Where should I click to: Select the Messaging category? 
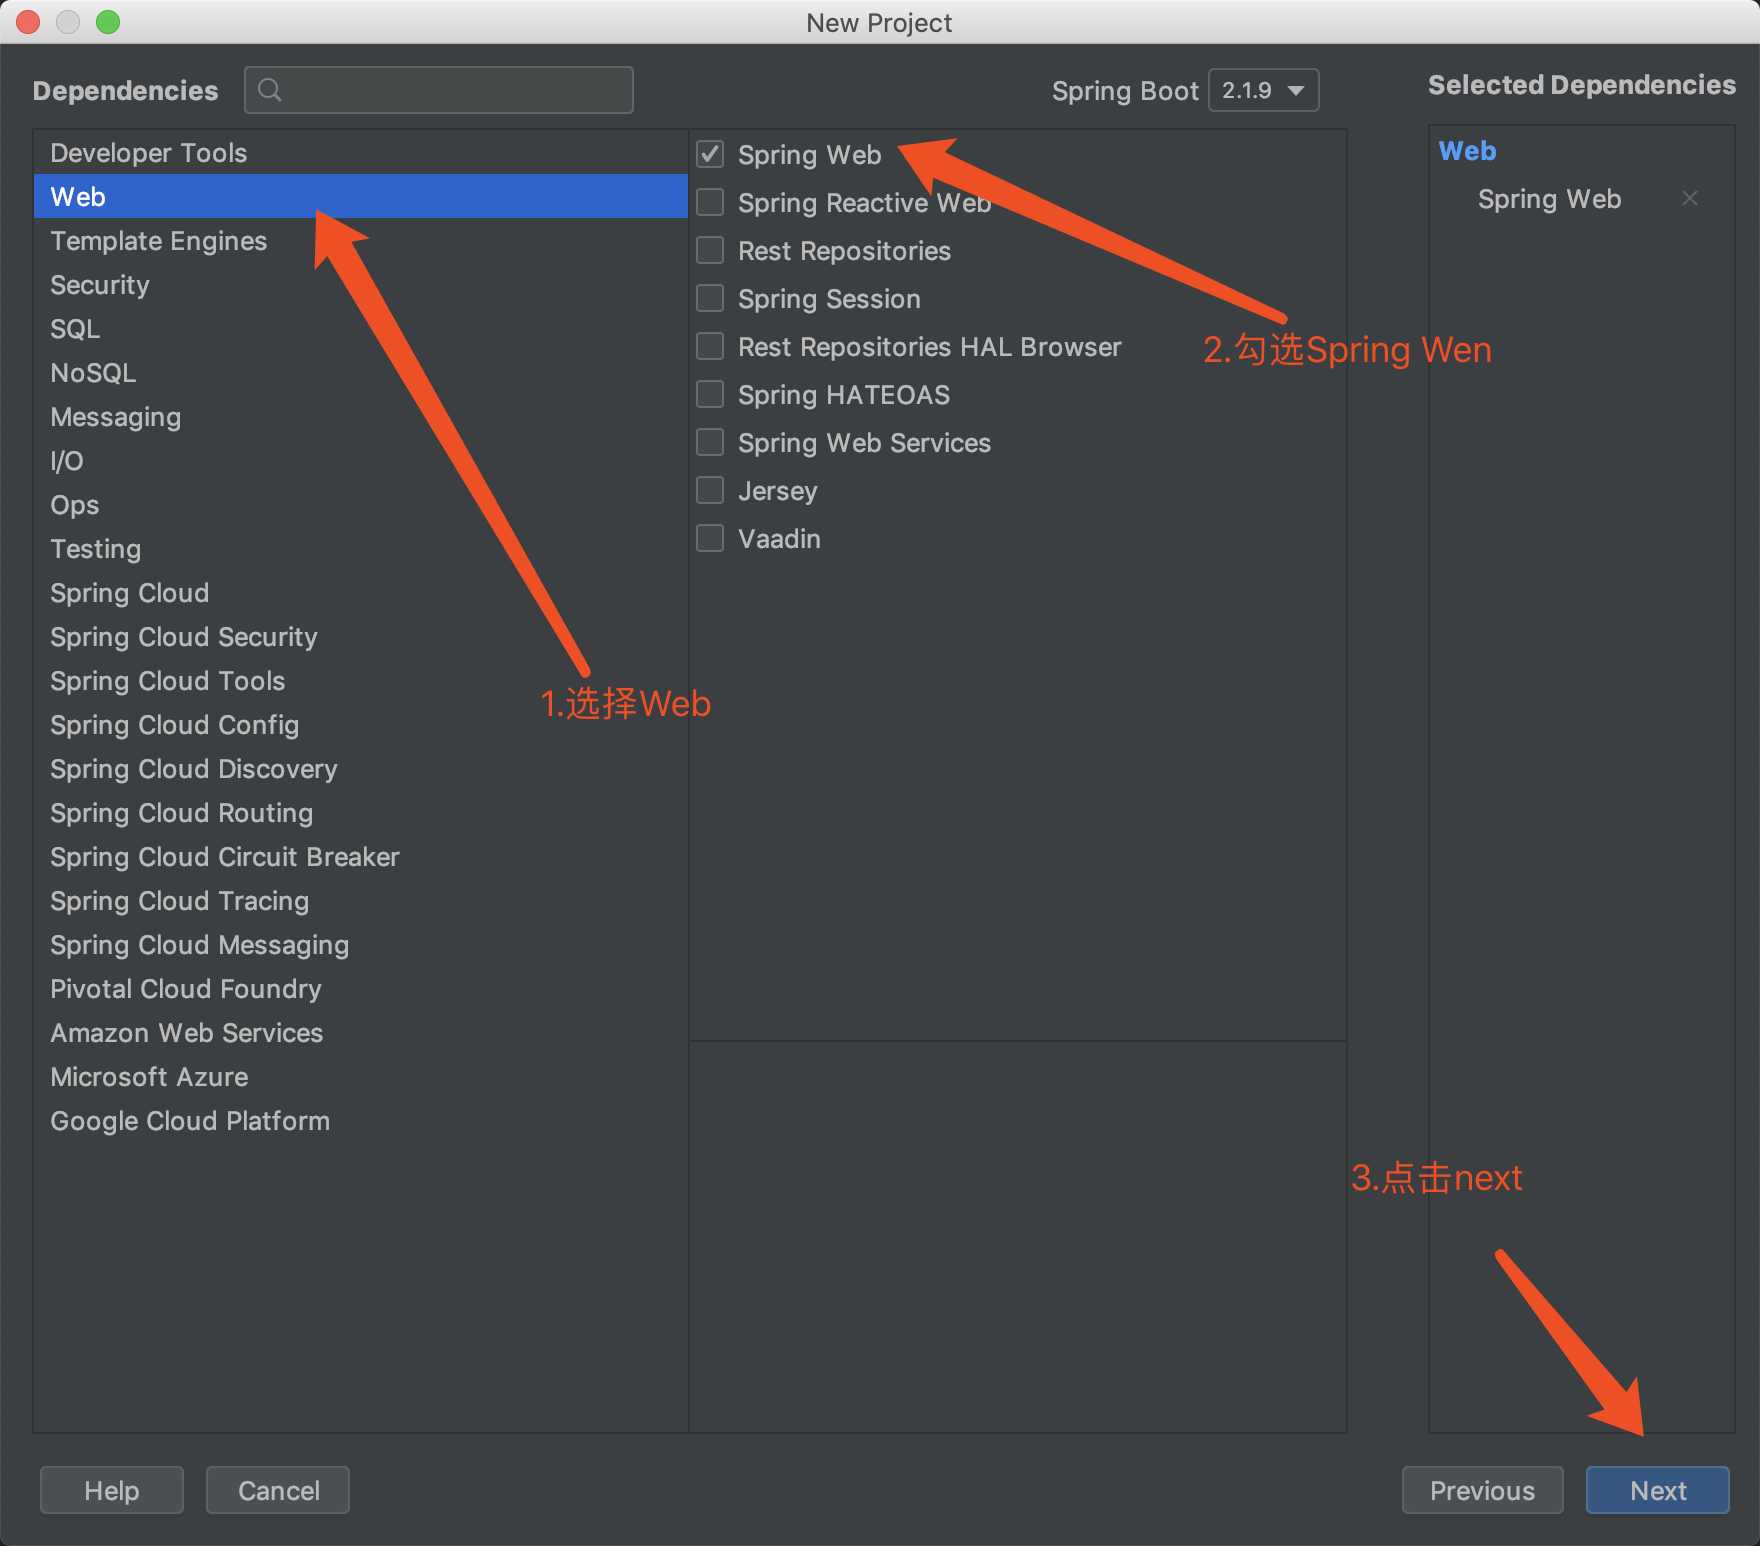pos(360,416)
